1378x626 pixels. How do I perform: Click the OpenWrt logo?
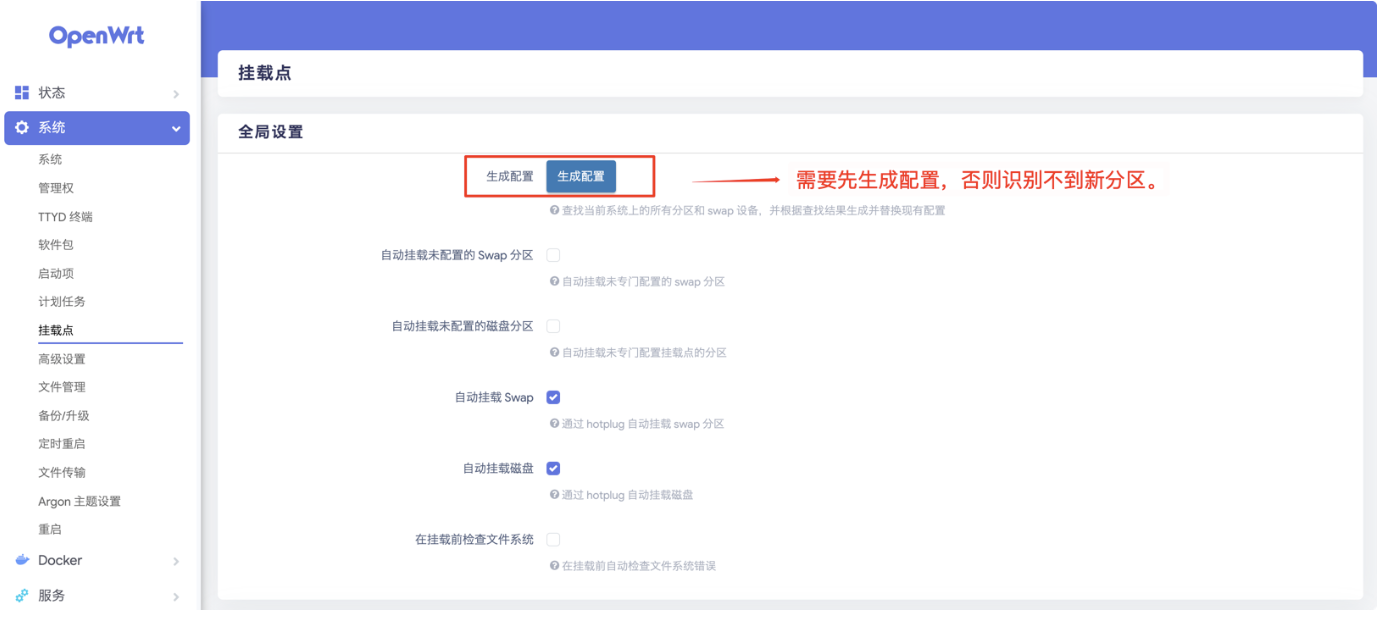coord(96,36)
